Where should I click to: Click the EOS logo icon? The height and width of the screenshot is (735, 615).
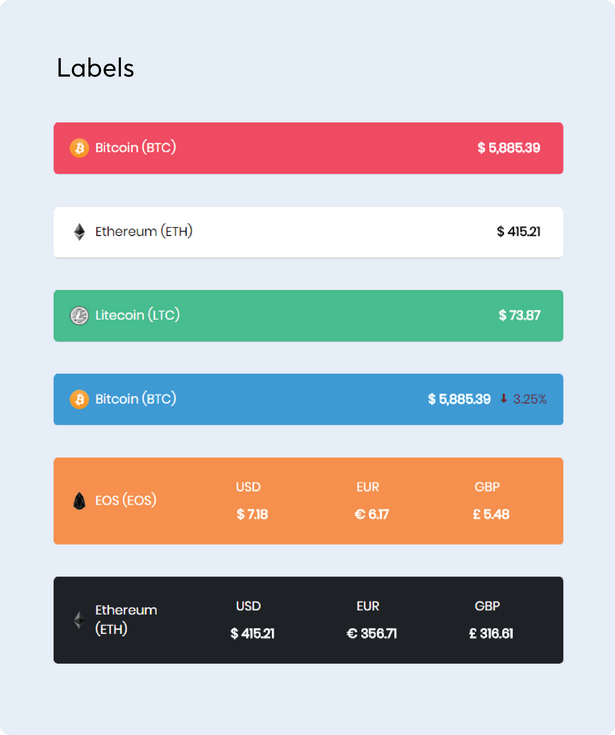(x=80, y=501)
